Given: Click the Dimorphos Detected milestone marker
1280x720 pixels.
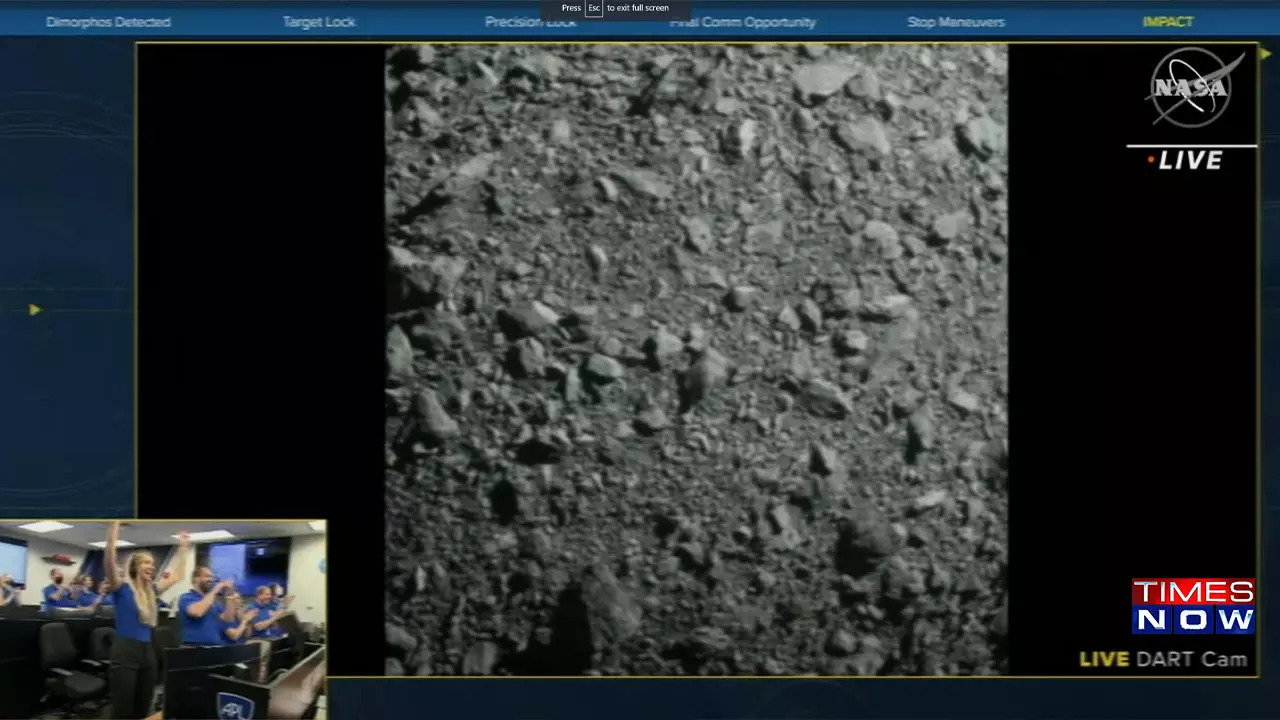Looking at the screenshot, I should click(108, 21).
